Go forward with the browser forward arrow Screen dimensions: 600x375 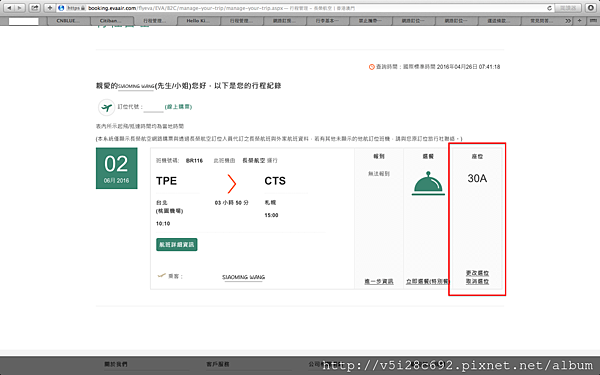point(20,8)
